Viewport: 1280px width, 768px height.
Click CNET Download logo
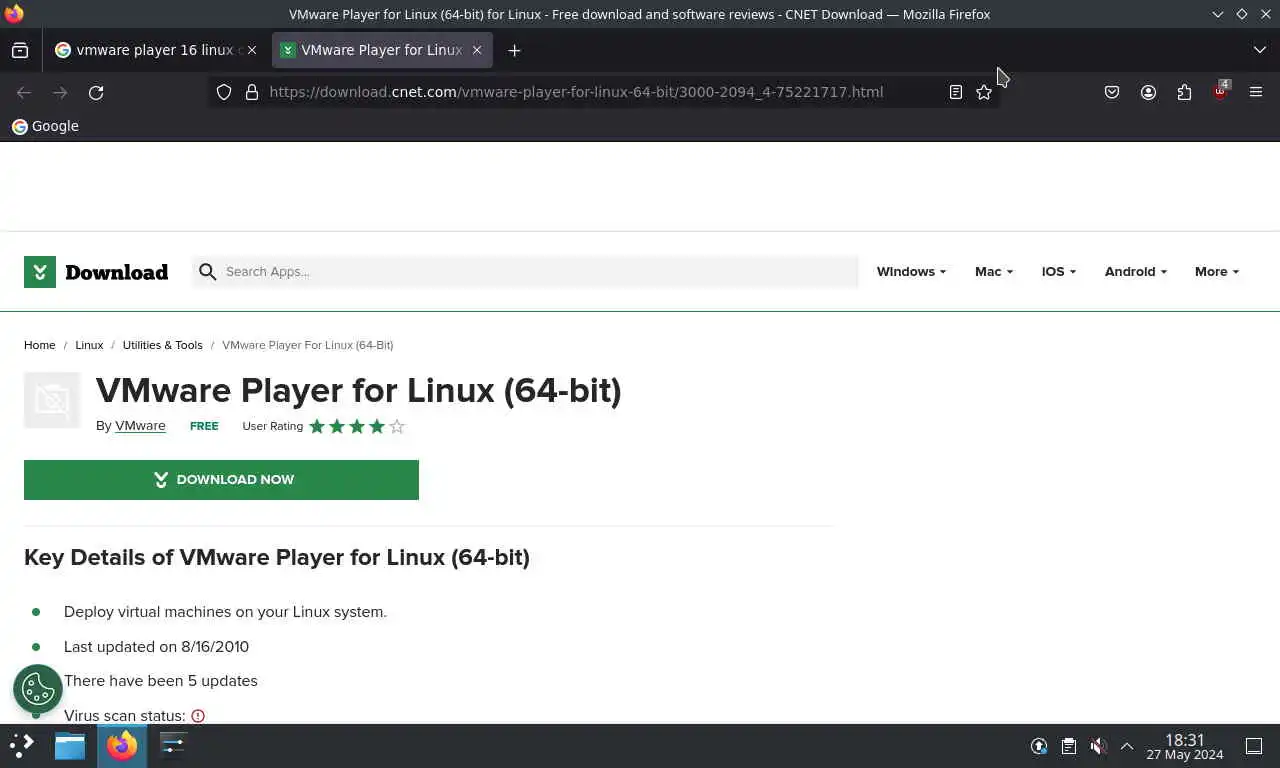click(96, 272)
